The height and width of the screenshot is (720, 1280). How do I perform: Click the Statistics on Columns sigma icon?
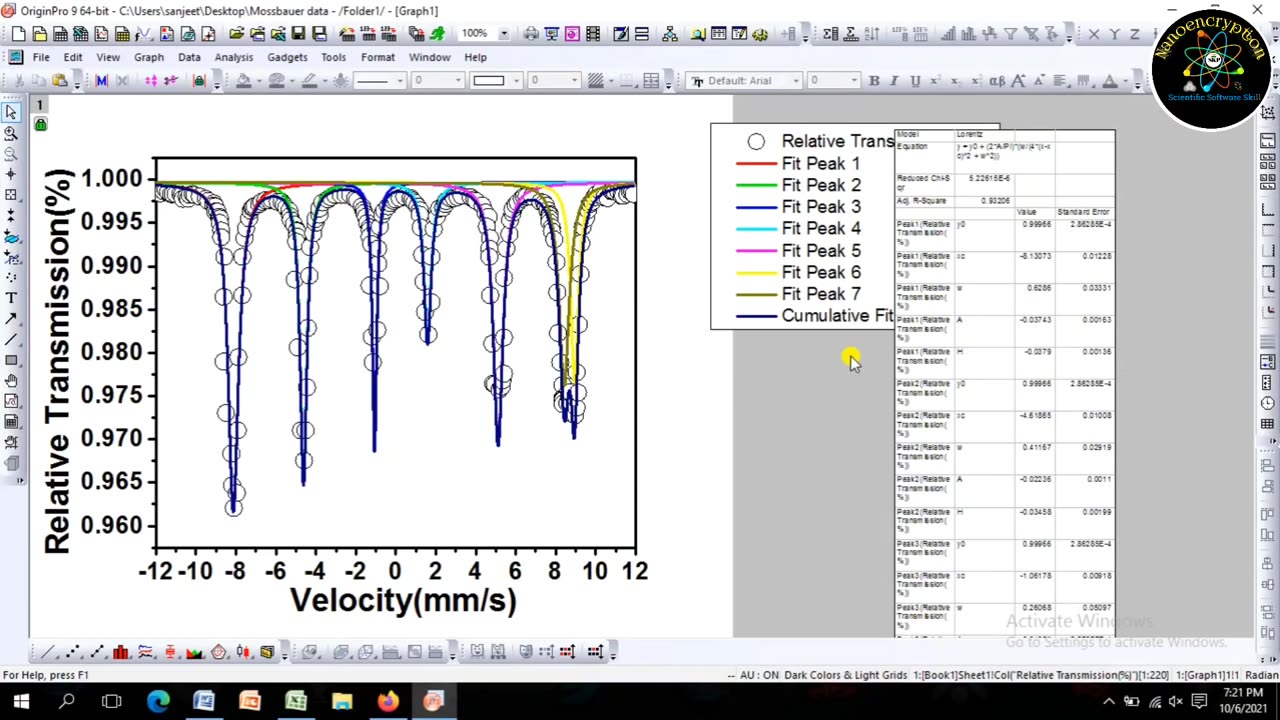click(x=831, y=34)
